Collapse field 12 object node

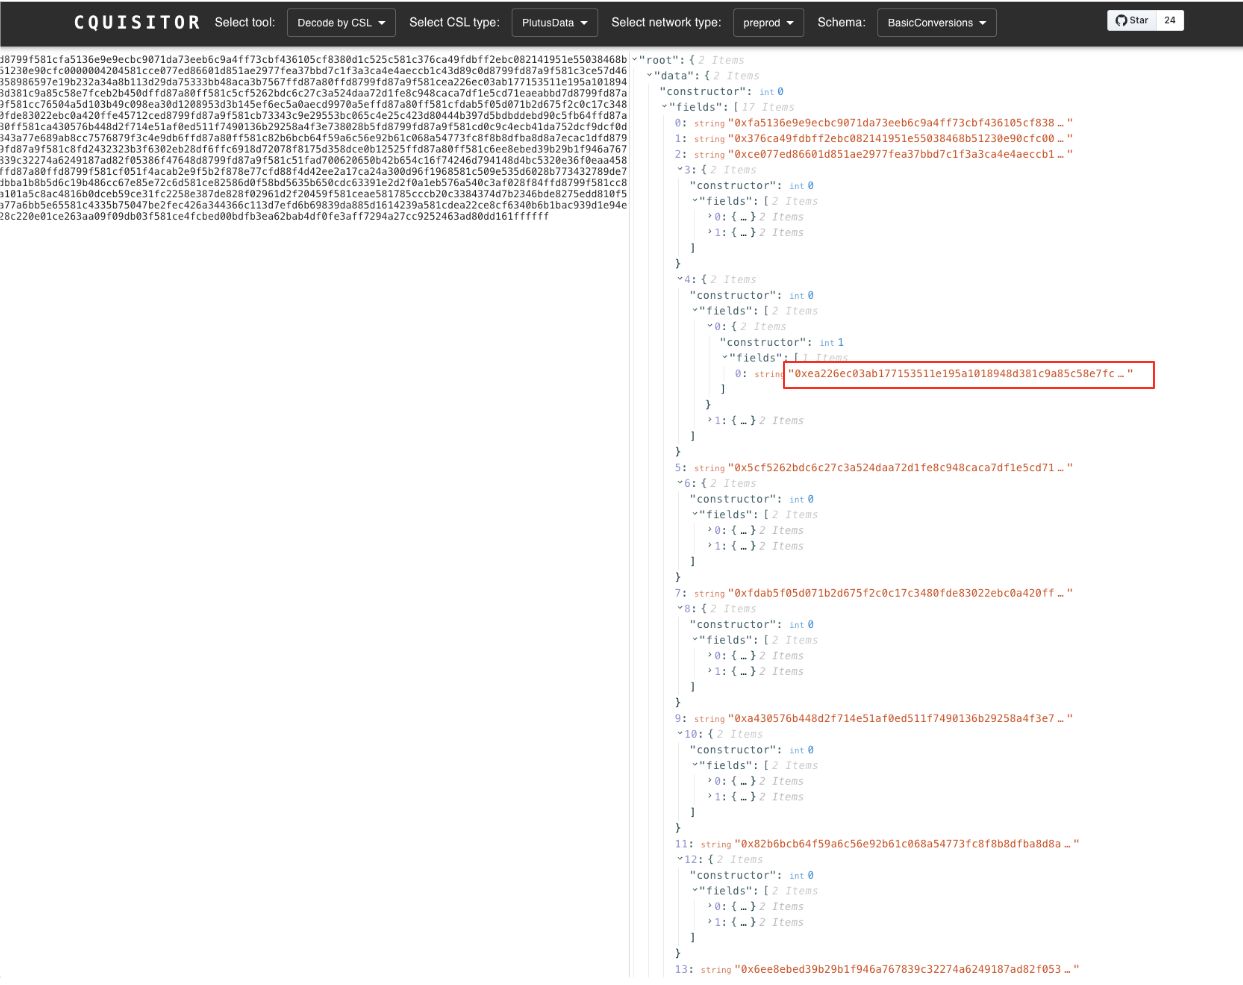click(680, 860)
